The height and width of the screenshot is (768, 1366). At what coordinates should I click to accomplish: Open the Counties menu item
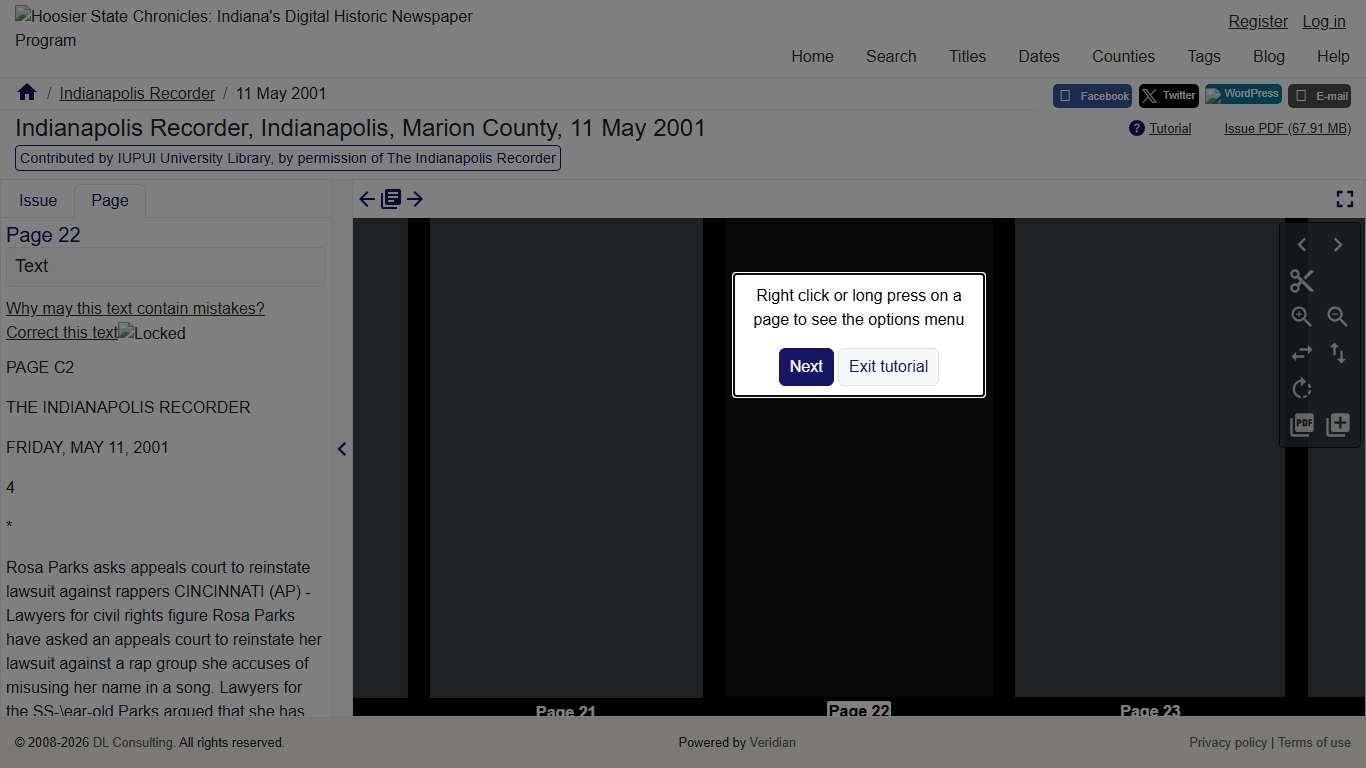pos(1123,56)
